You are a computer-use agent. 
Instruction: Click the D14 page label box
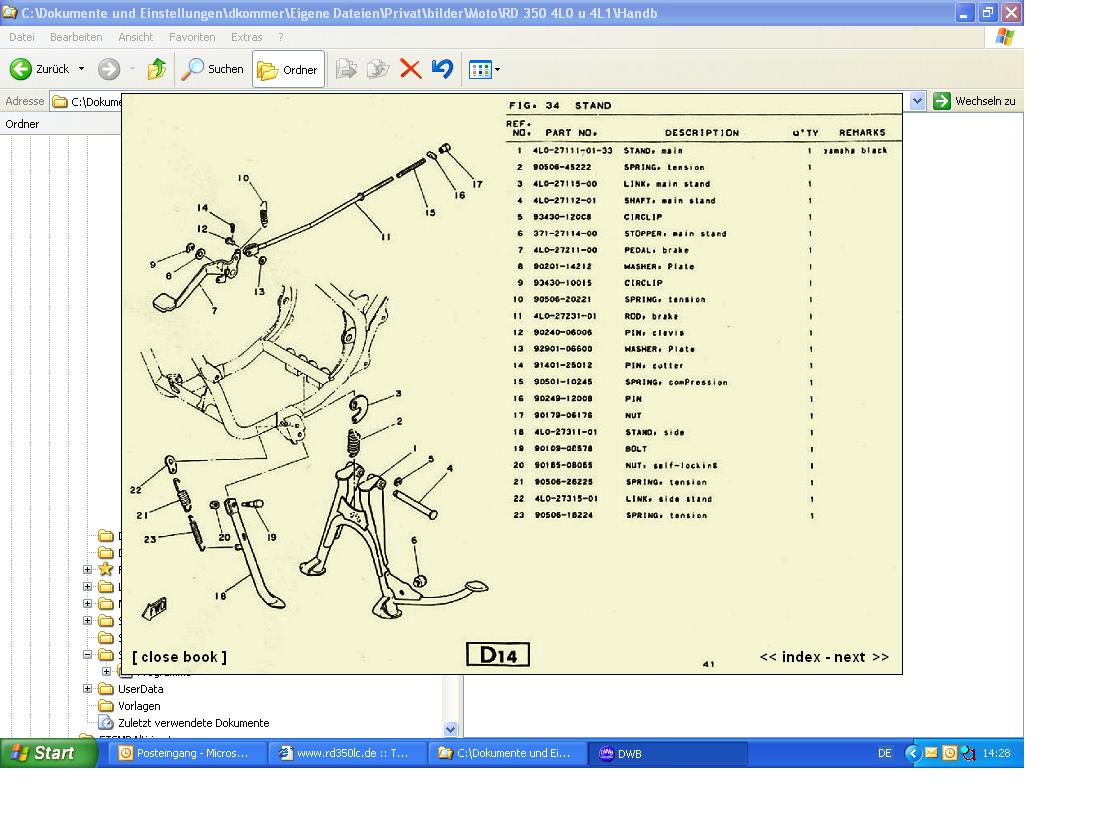coord(498,655)
